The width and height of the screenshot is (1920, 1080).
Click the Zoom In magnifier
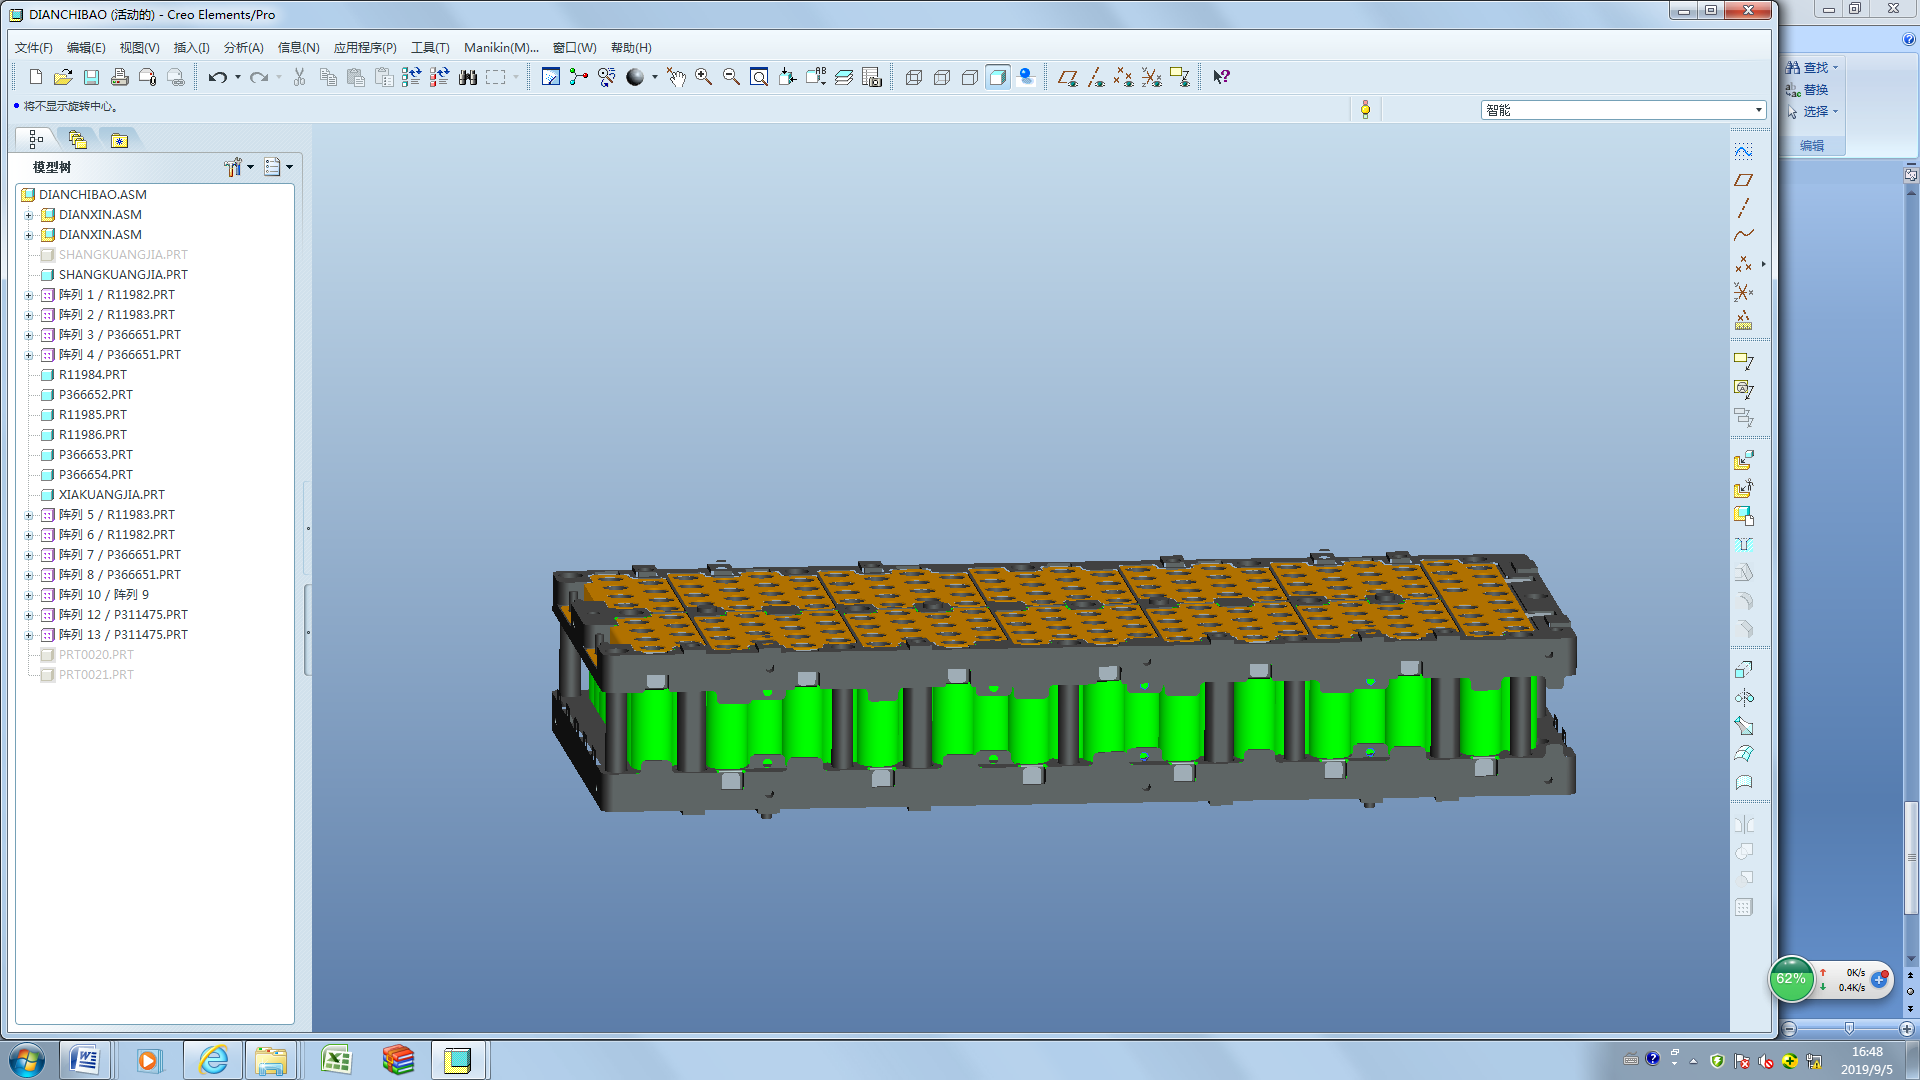pos(703,77)
